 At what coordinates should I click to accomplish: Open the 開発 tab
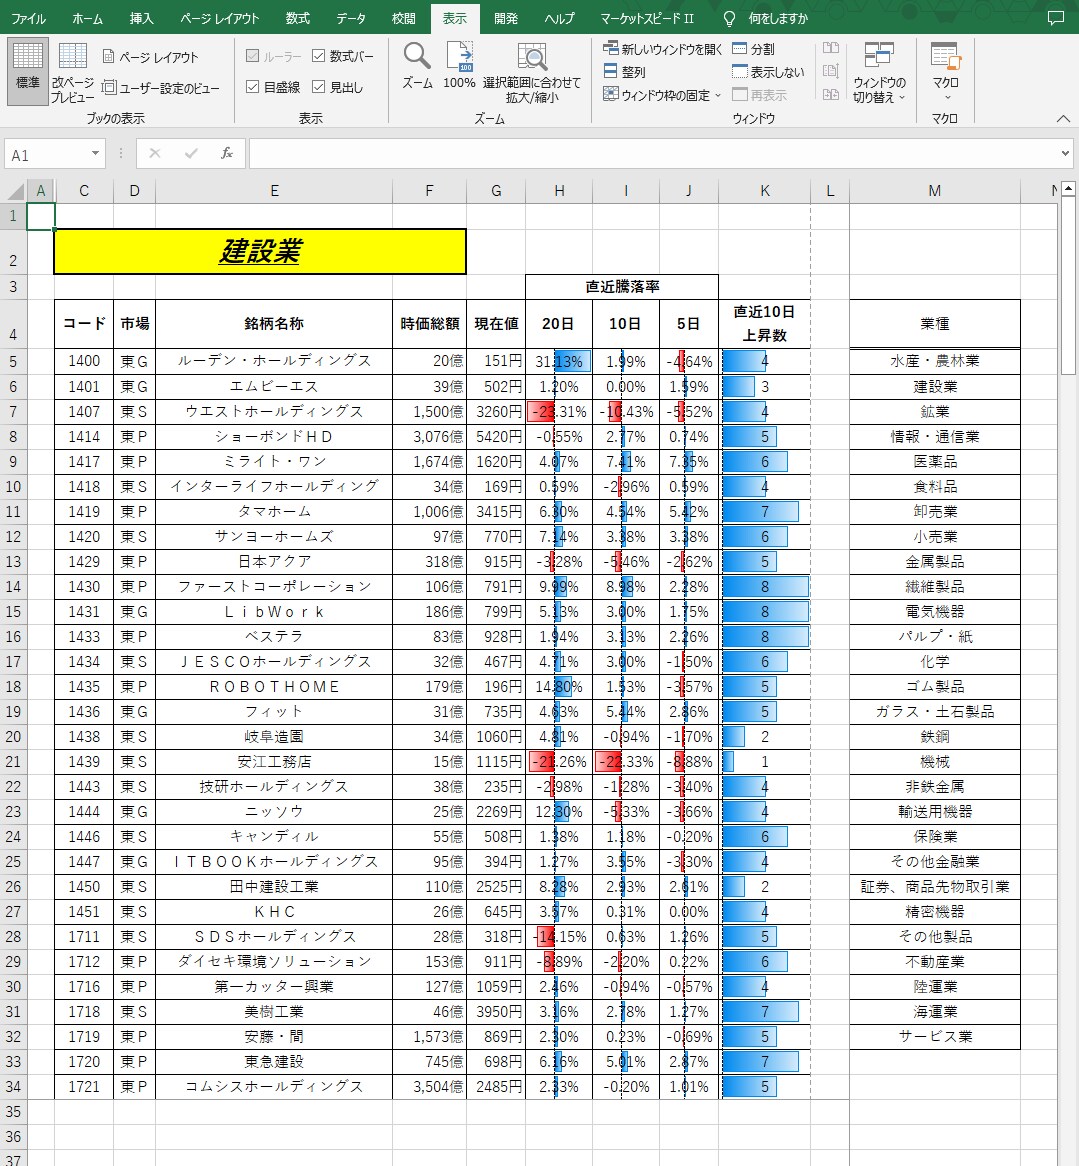click(506, 19)
